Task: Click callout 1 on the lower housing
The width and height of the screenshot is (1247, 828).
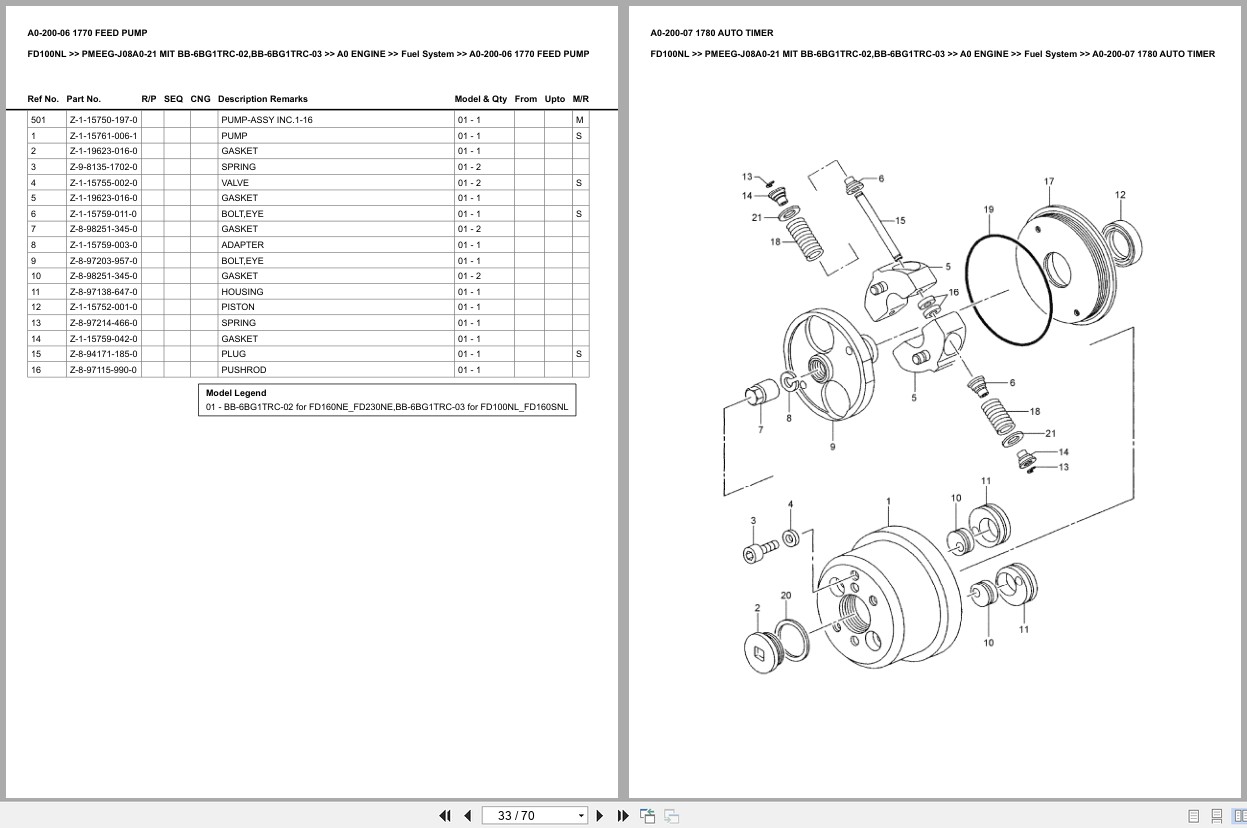Action: point(888,501)
